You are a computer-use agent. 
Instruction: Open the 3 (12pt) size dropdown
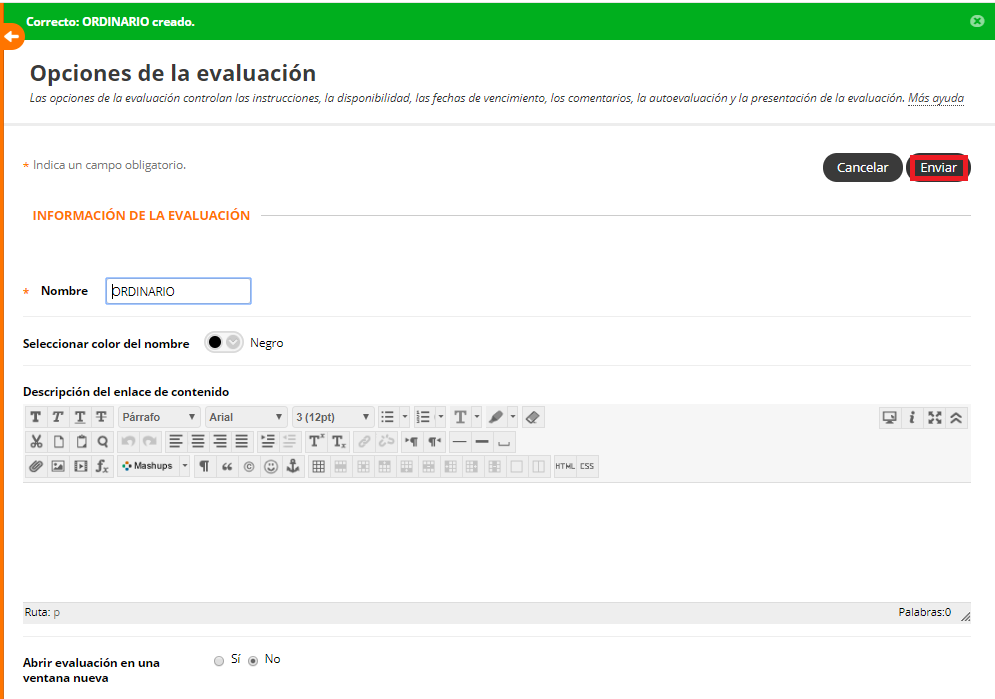click(x=333, y=417)
